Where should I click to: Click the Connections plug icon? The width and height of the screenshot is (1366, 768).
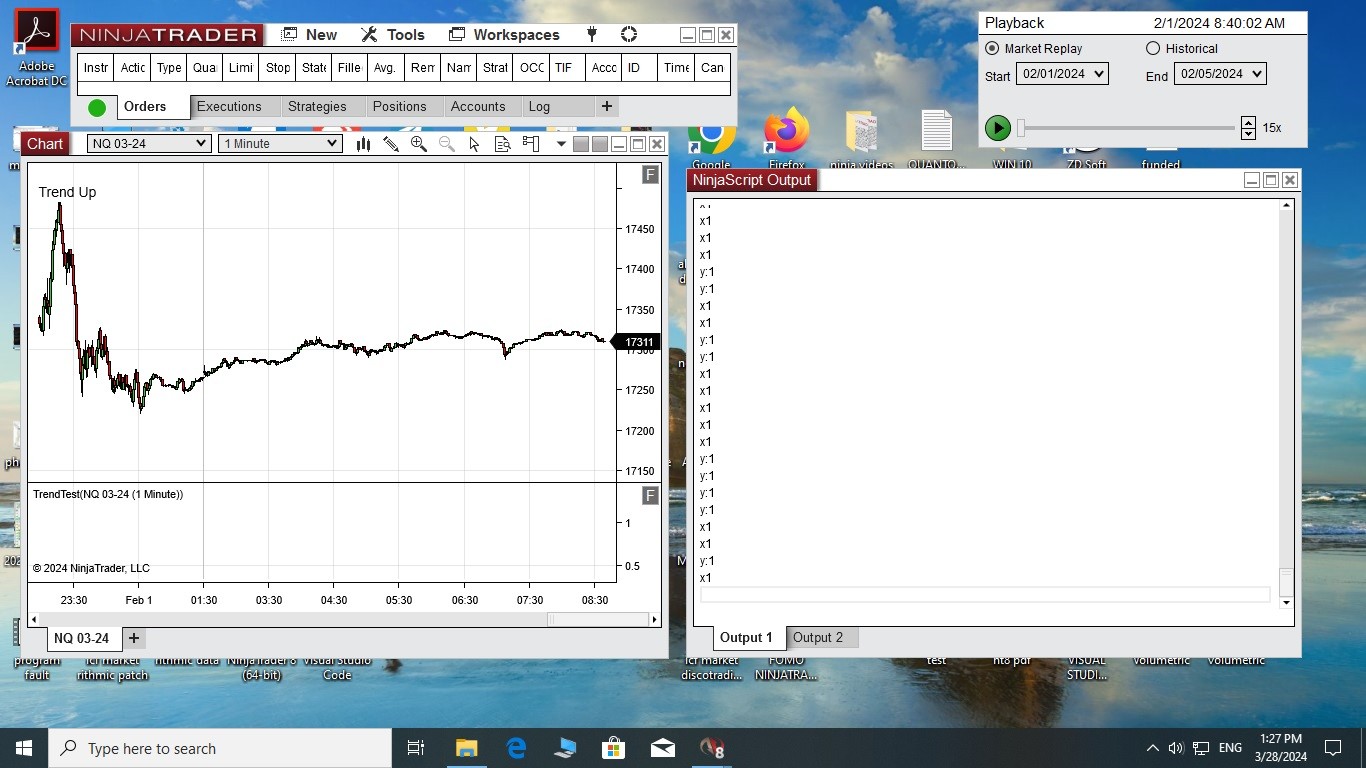tap(592, 35)
